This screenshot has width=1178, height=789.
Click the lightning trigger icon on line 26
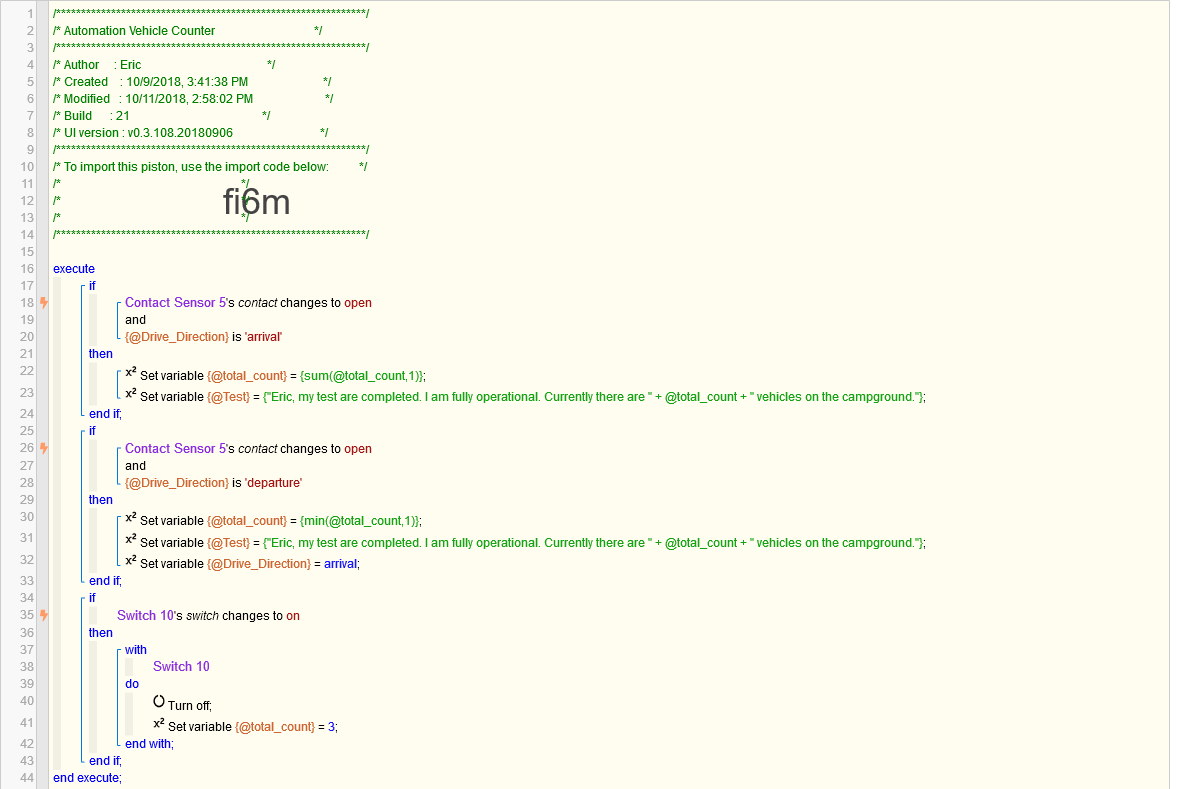pyautogui.click(x=44, y=449)
